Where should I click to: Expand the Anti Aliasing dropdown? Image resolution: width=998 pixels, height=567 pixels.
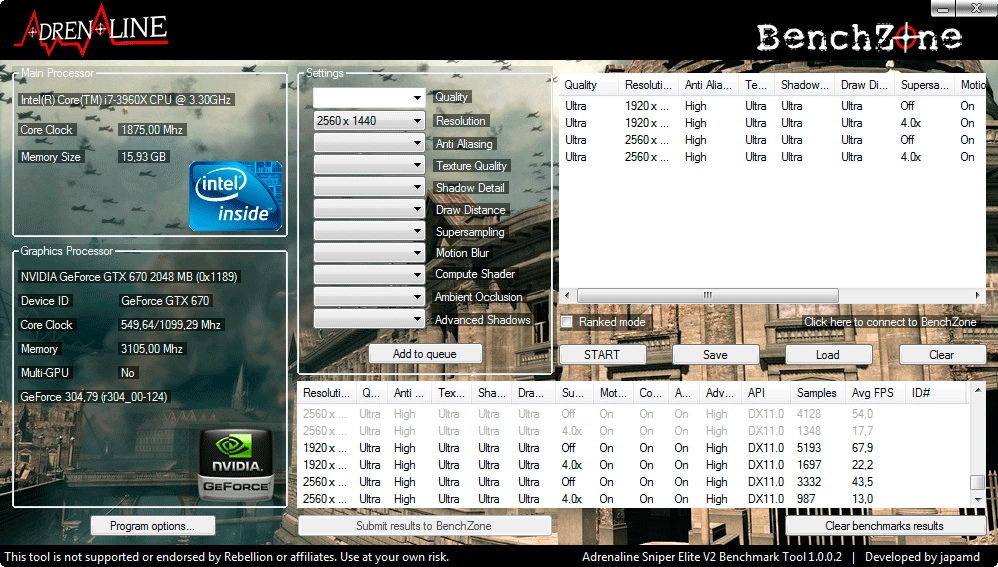pyautogui.click(x=369, y=143)
